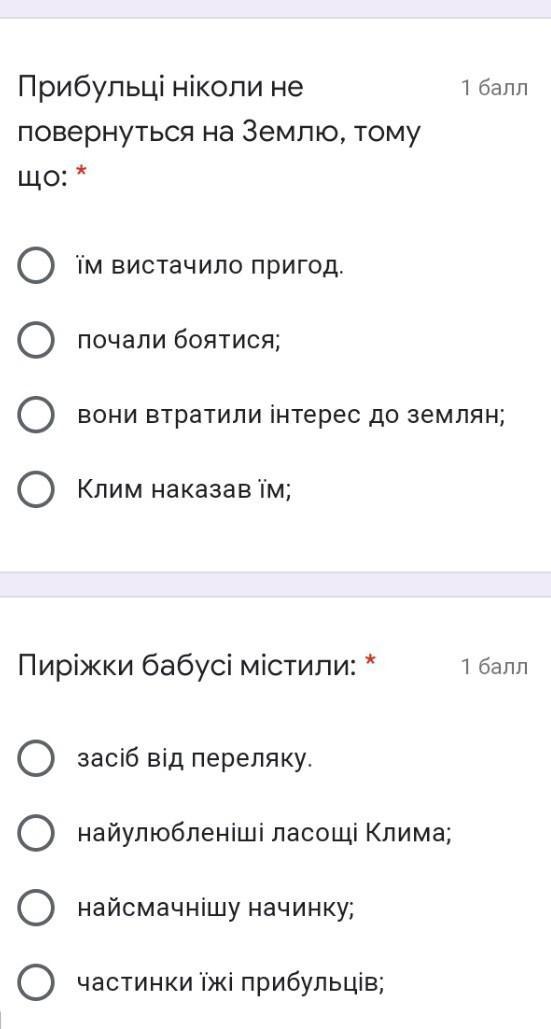Pick the 'Клим наказав їм' radio circle
Image resolution: width=551 pixels, height=1029 pixels.
35,489
